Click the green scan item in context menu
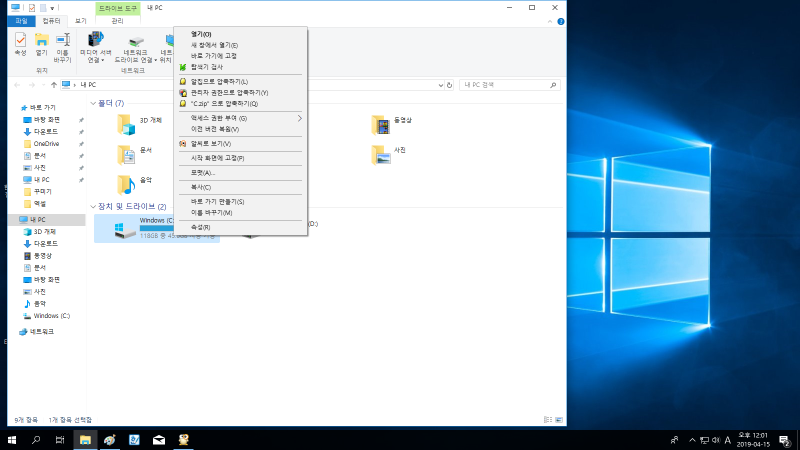 240,67
